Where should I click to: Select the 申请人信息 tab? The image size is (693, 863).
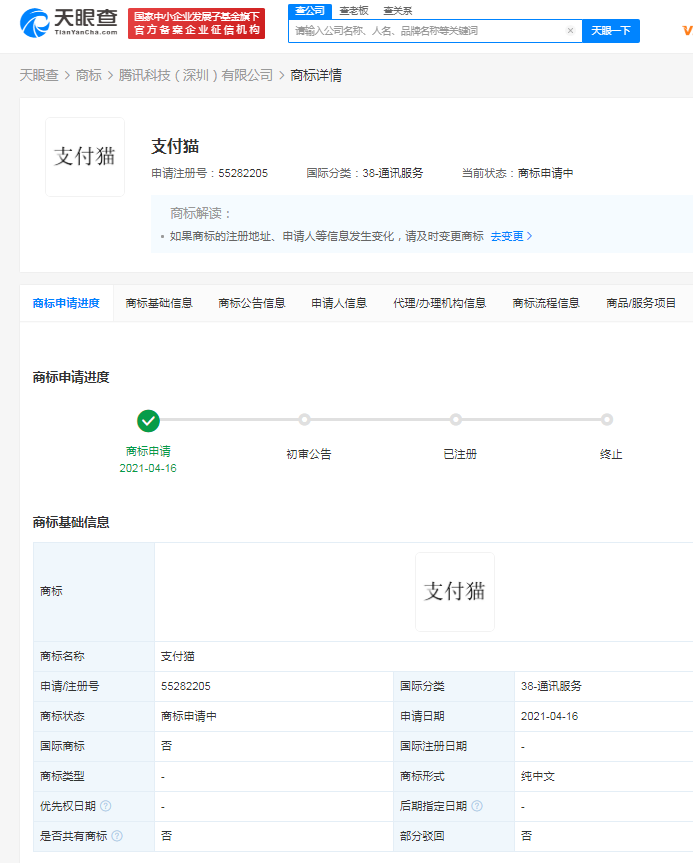(x=339, y=303)
